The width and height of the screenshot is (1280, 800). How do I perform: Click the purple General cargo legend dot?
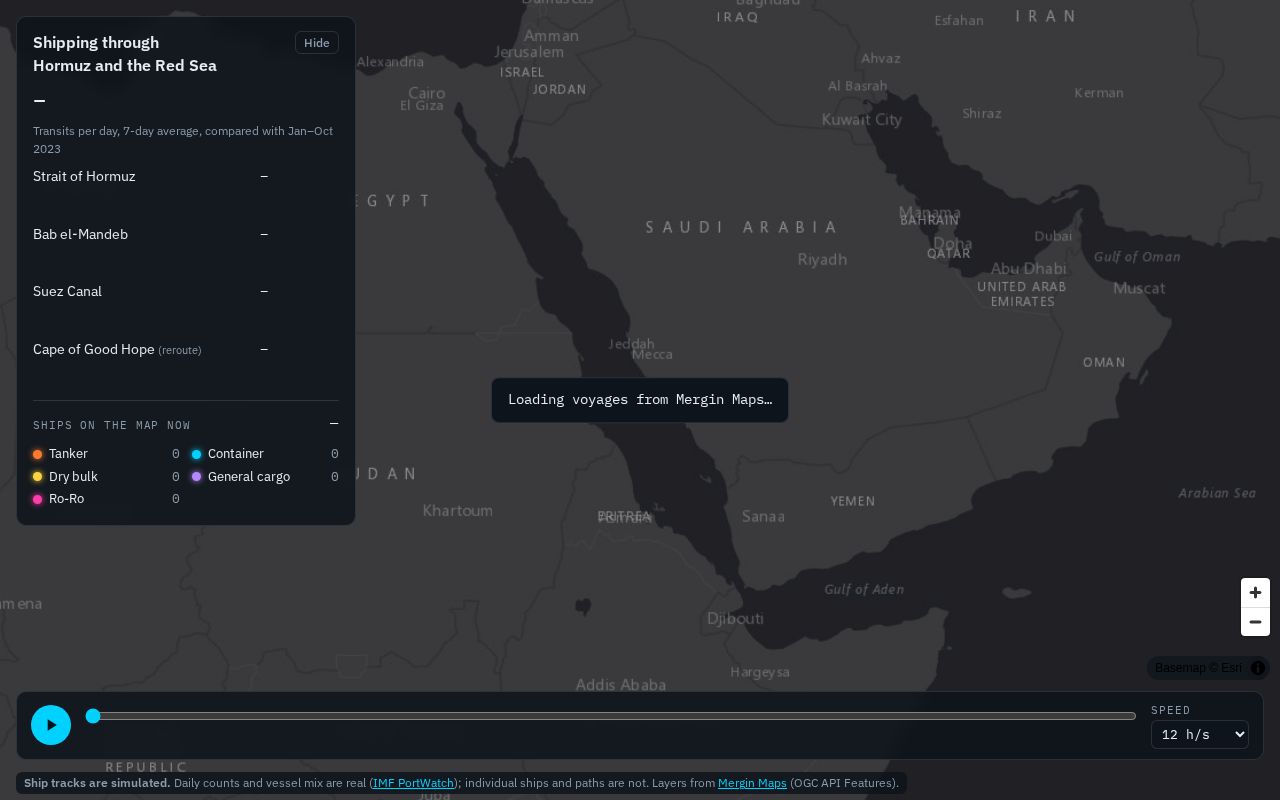pyautogui.click(x=197, y=477)
